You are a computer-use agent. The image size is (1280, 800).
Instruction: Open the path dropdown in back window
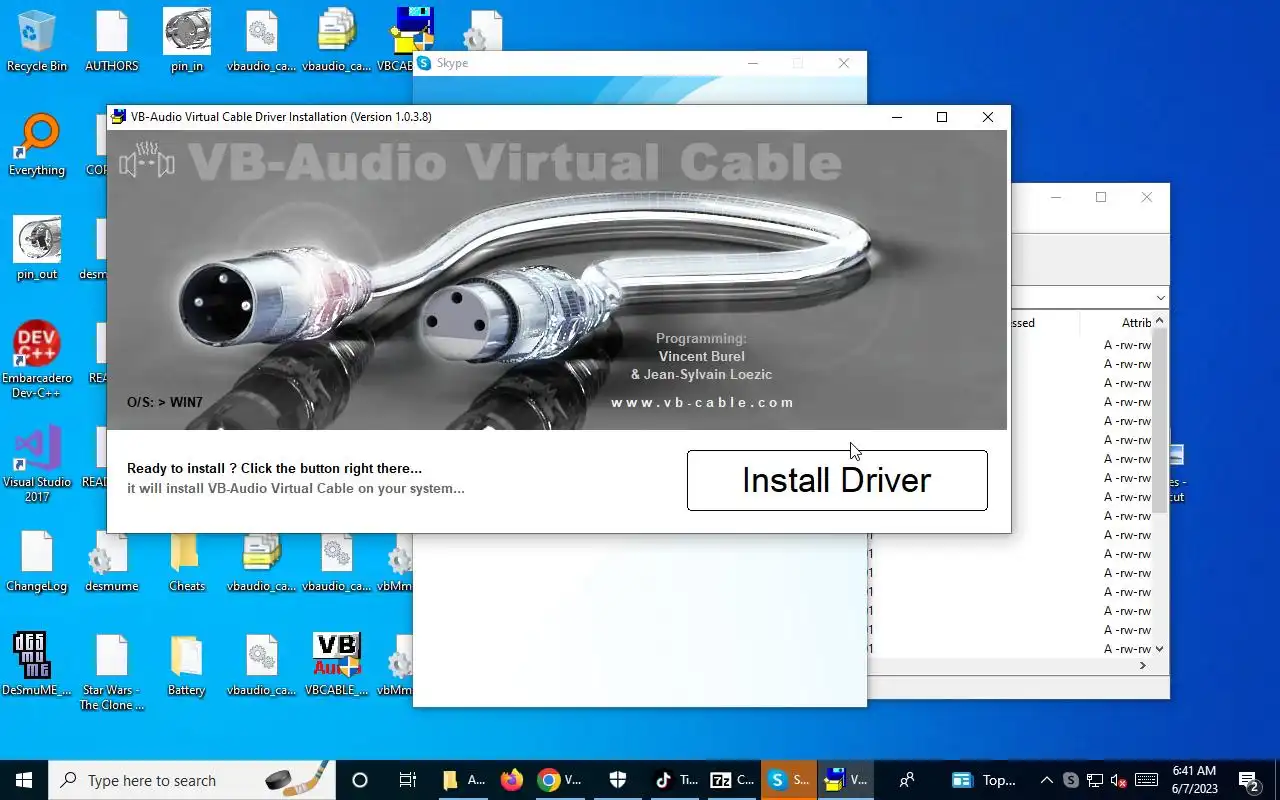[x=1160, y=298]
